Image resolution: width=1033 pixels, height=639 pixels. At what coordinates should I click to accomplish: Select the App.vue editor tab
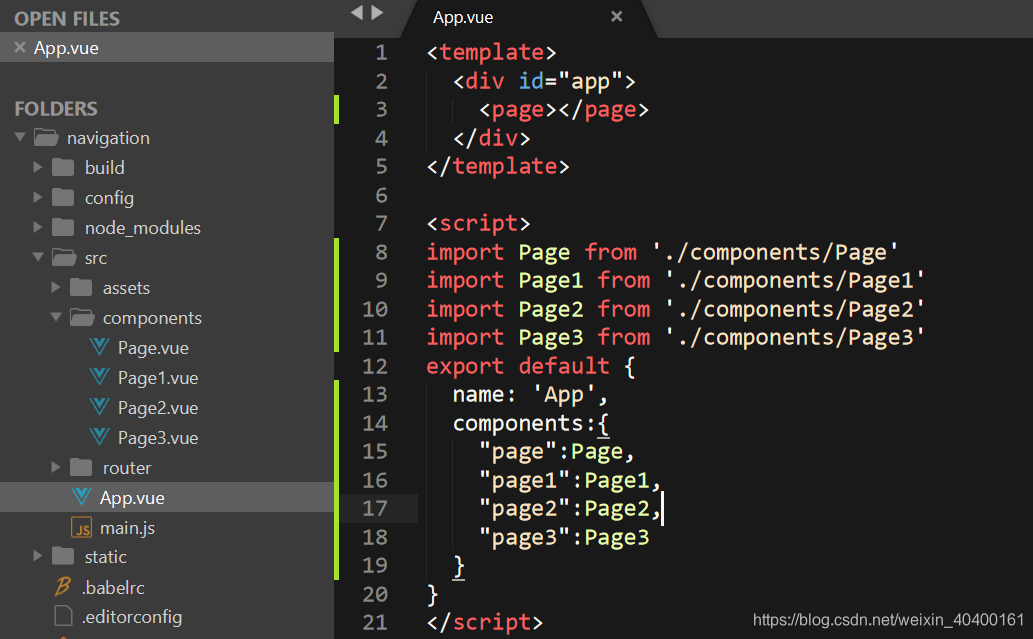(x=462, y=17)
